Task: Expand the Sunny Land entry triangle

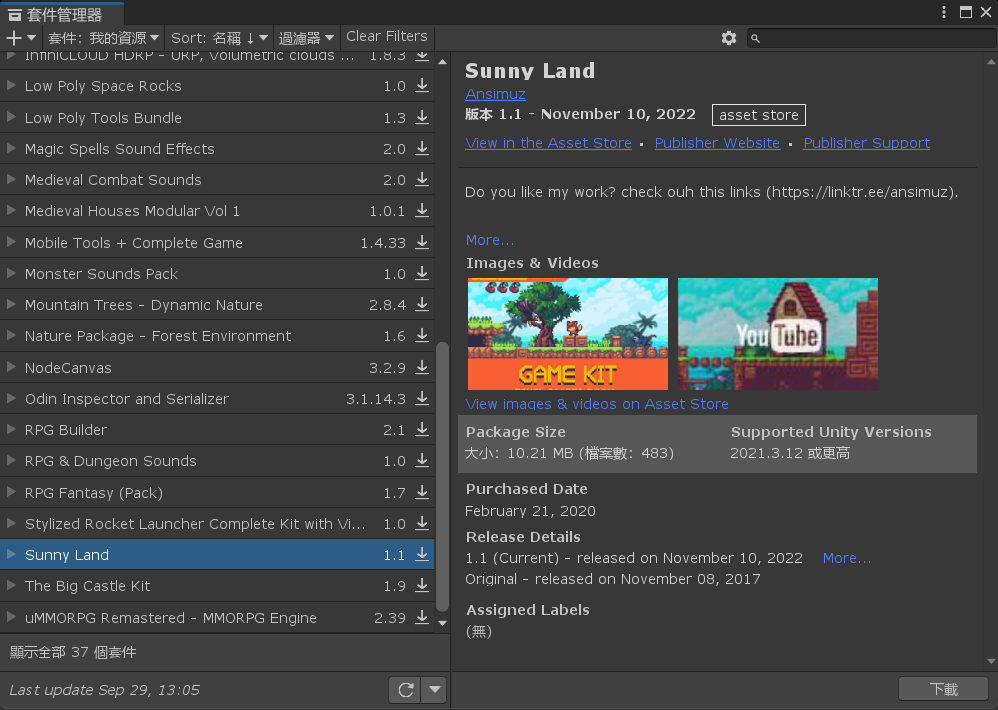Action: (x=11, y=555)
